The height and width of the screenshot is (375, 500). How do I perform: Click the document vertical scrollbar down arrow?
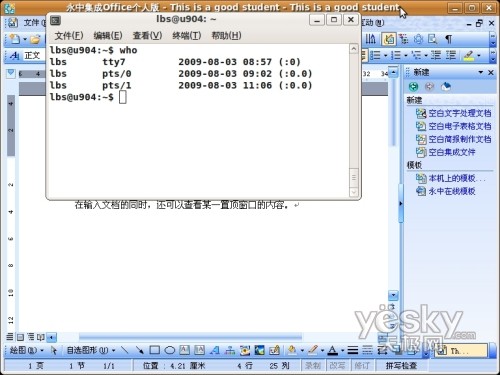[x=393, y=295]
